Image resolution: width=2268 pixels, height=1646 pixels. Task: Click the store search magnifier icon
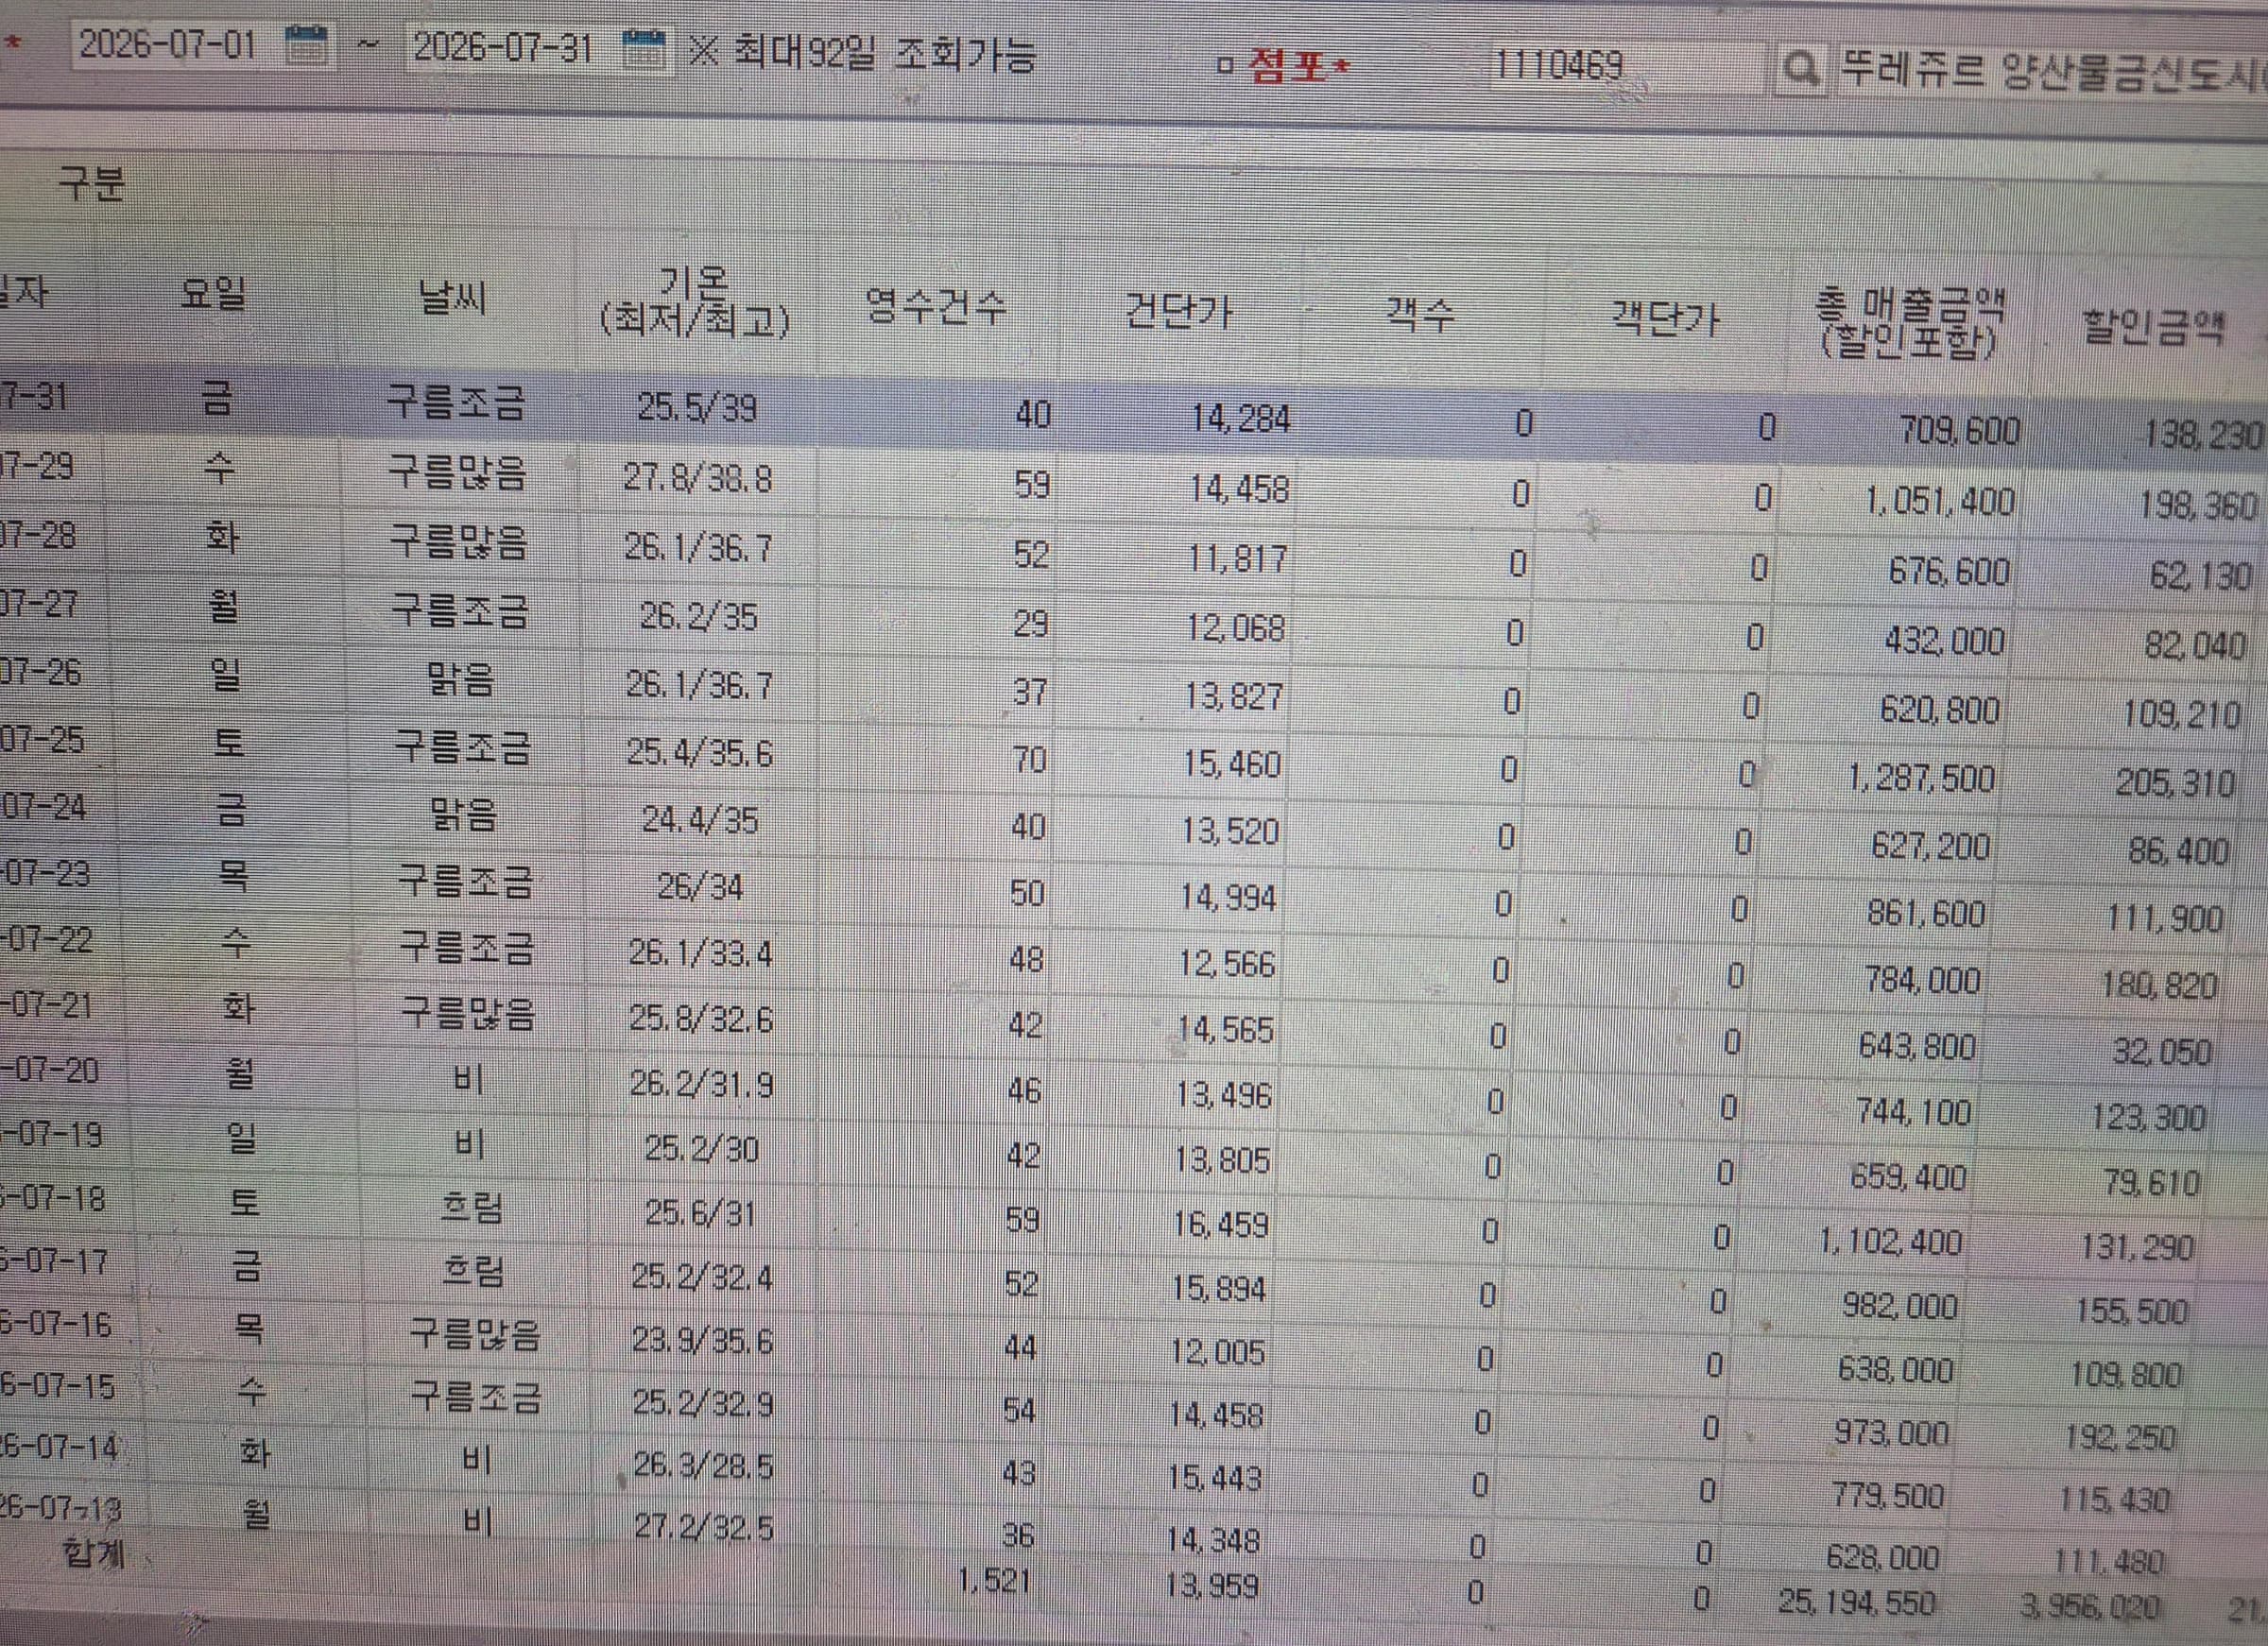coord(1801,70)
